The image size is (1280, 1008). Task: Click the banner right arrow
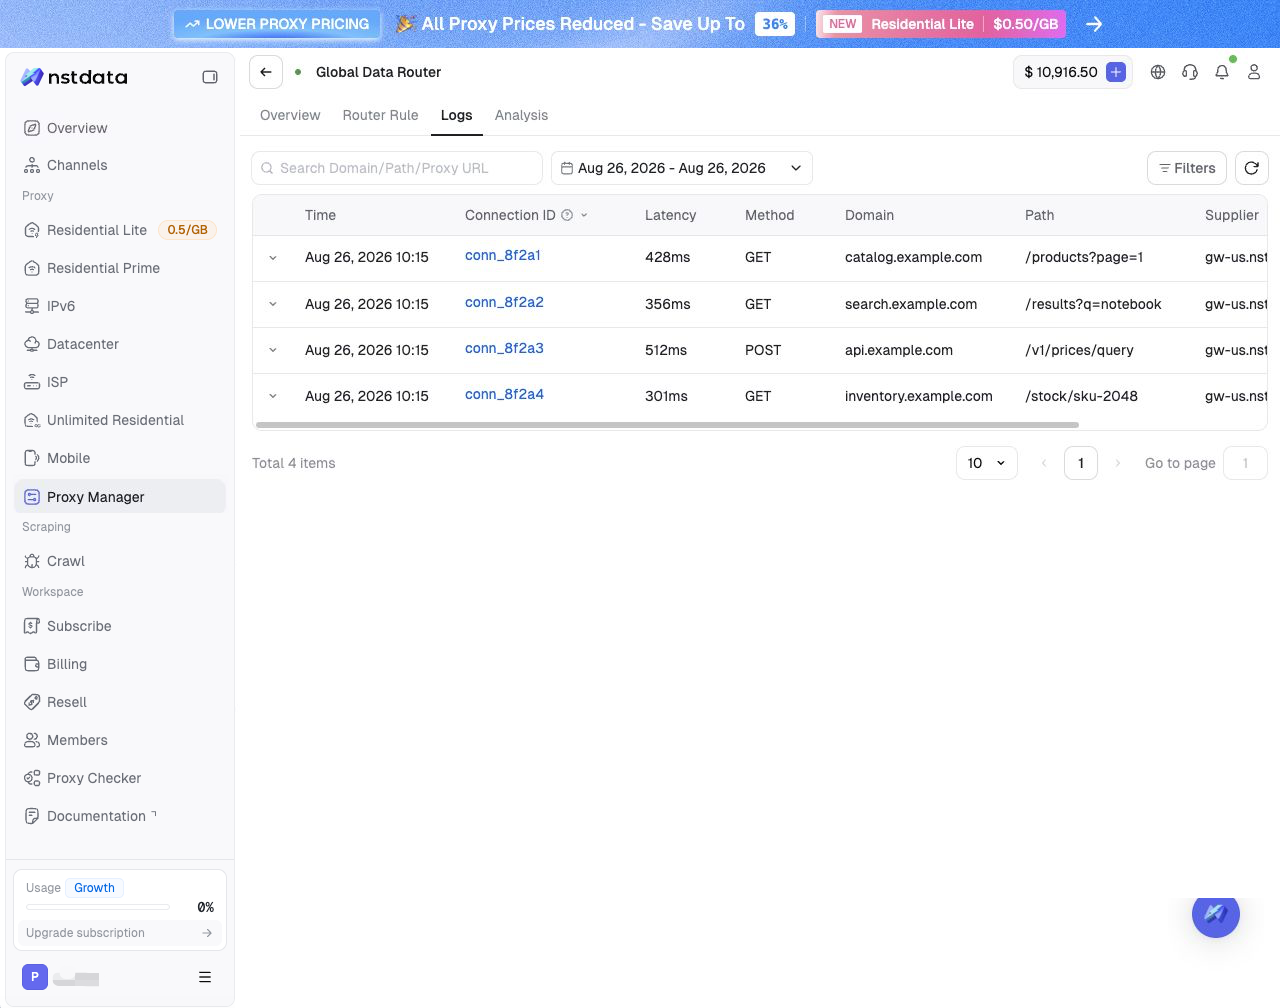tap(1094, 24)
